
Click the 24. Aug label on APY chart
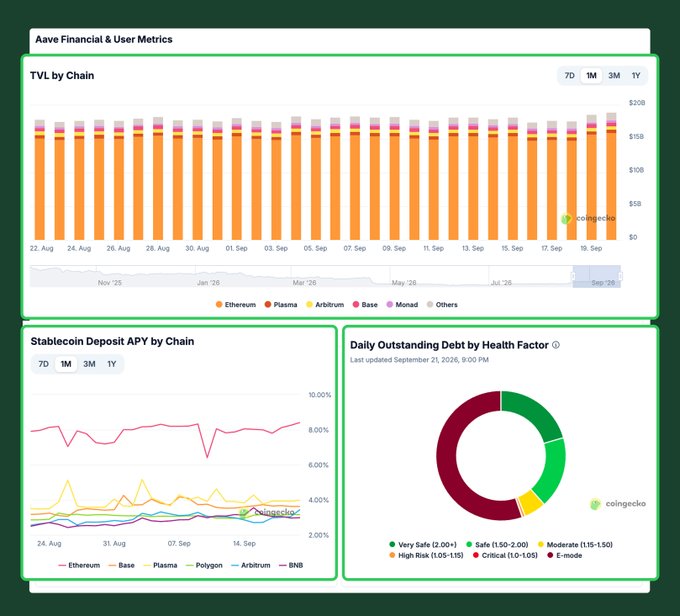(49, 543)
